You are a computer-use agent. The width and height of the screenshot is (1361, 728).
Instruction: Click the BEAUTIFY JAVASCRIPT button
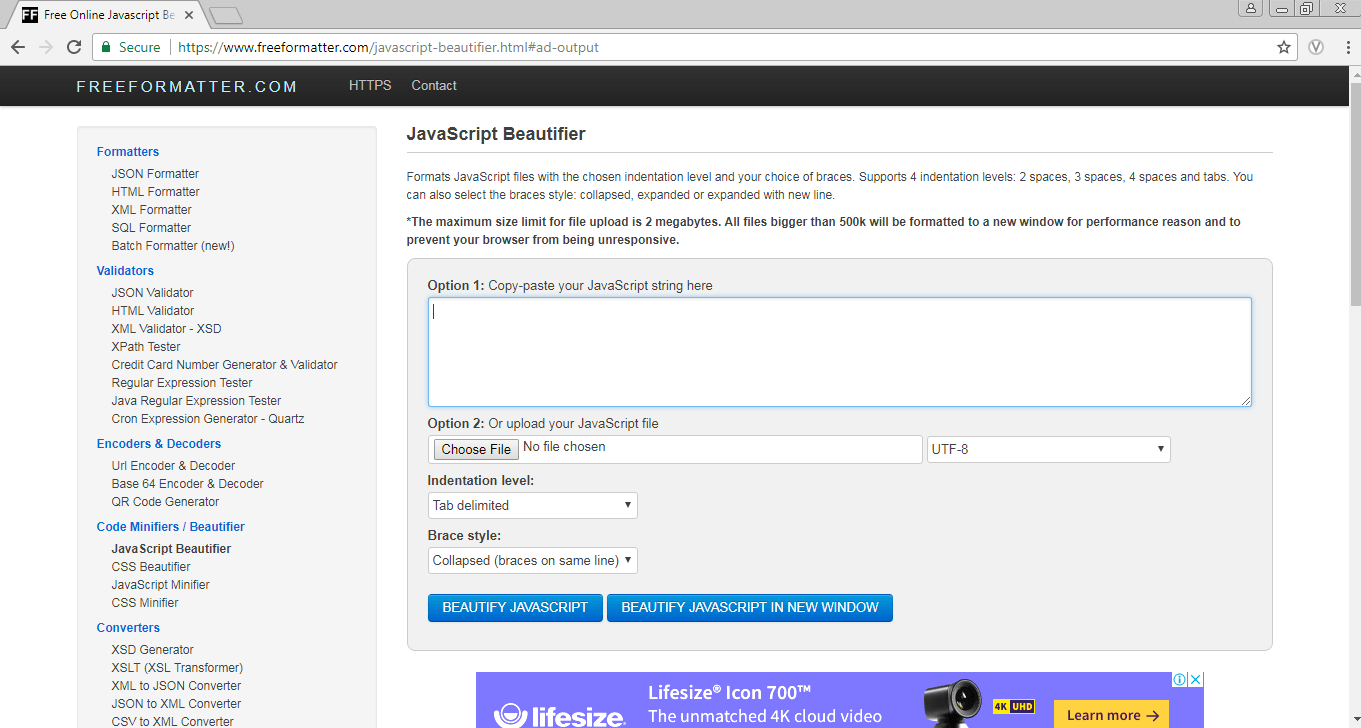[x=515, y=607]
